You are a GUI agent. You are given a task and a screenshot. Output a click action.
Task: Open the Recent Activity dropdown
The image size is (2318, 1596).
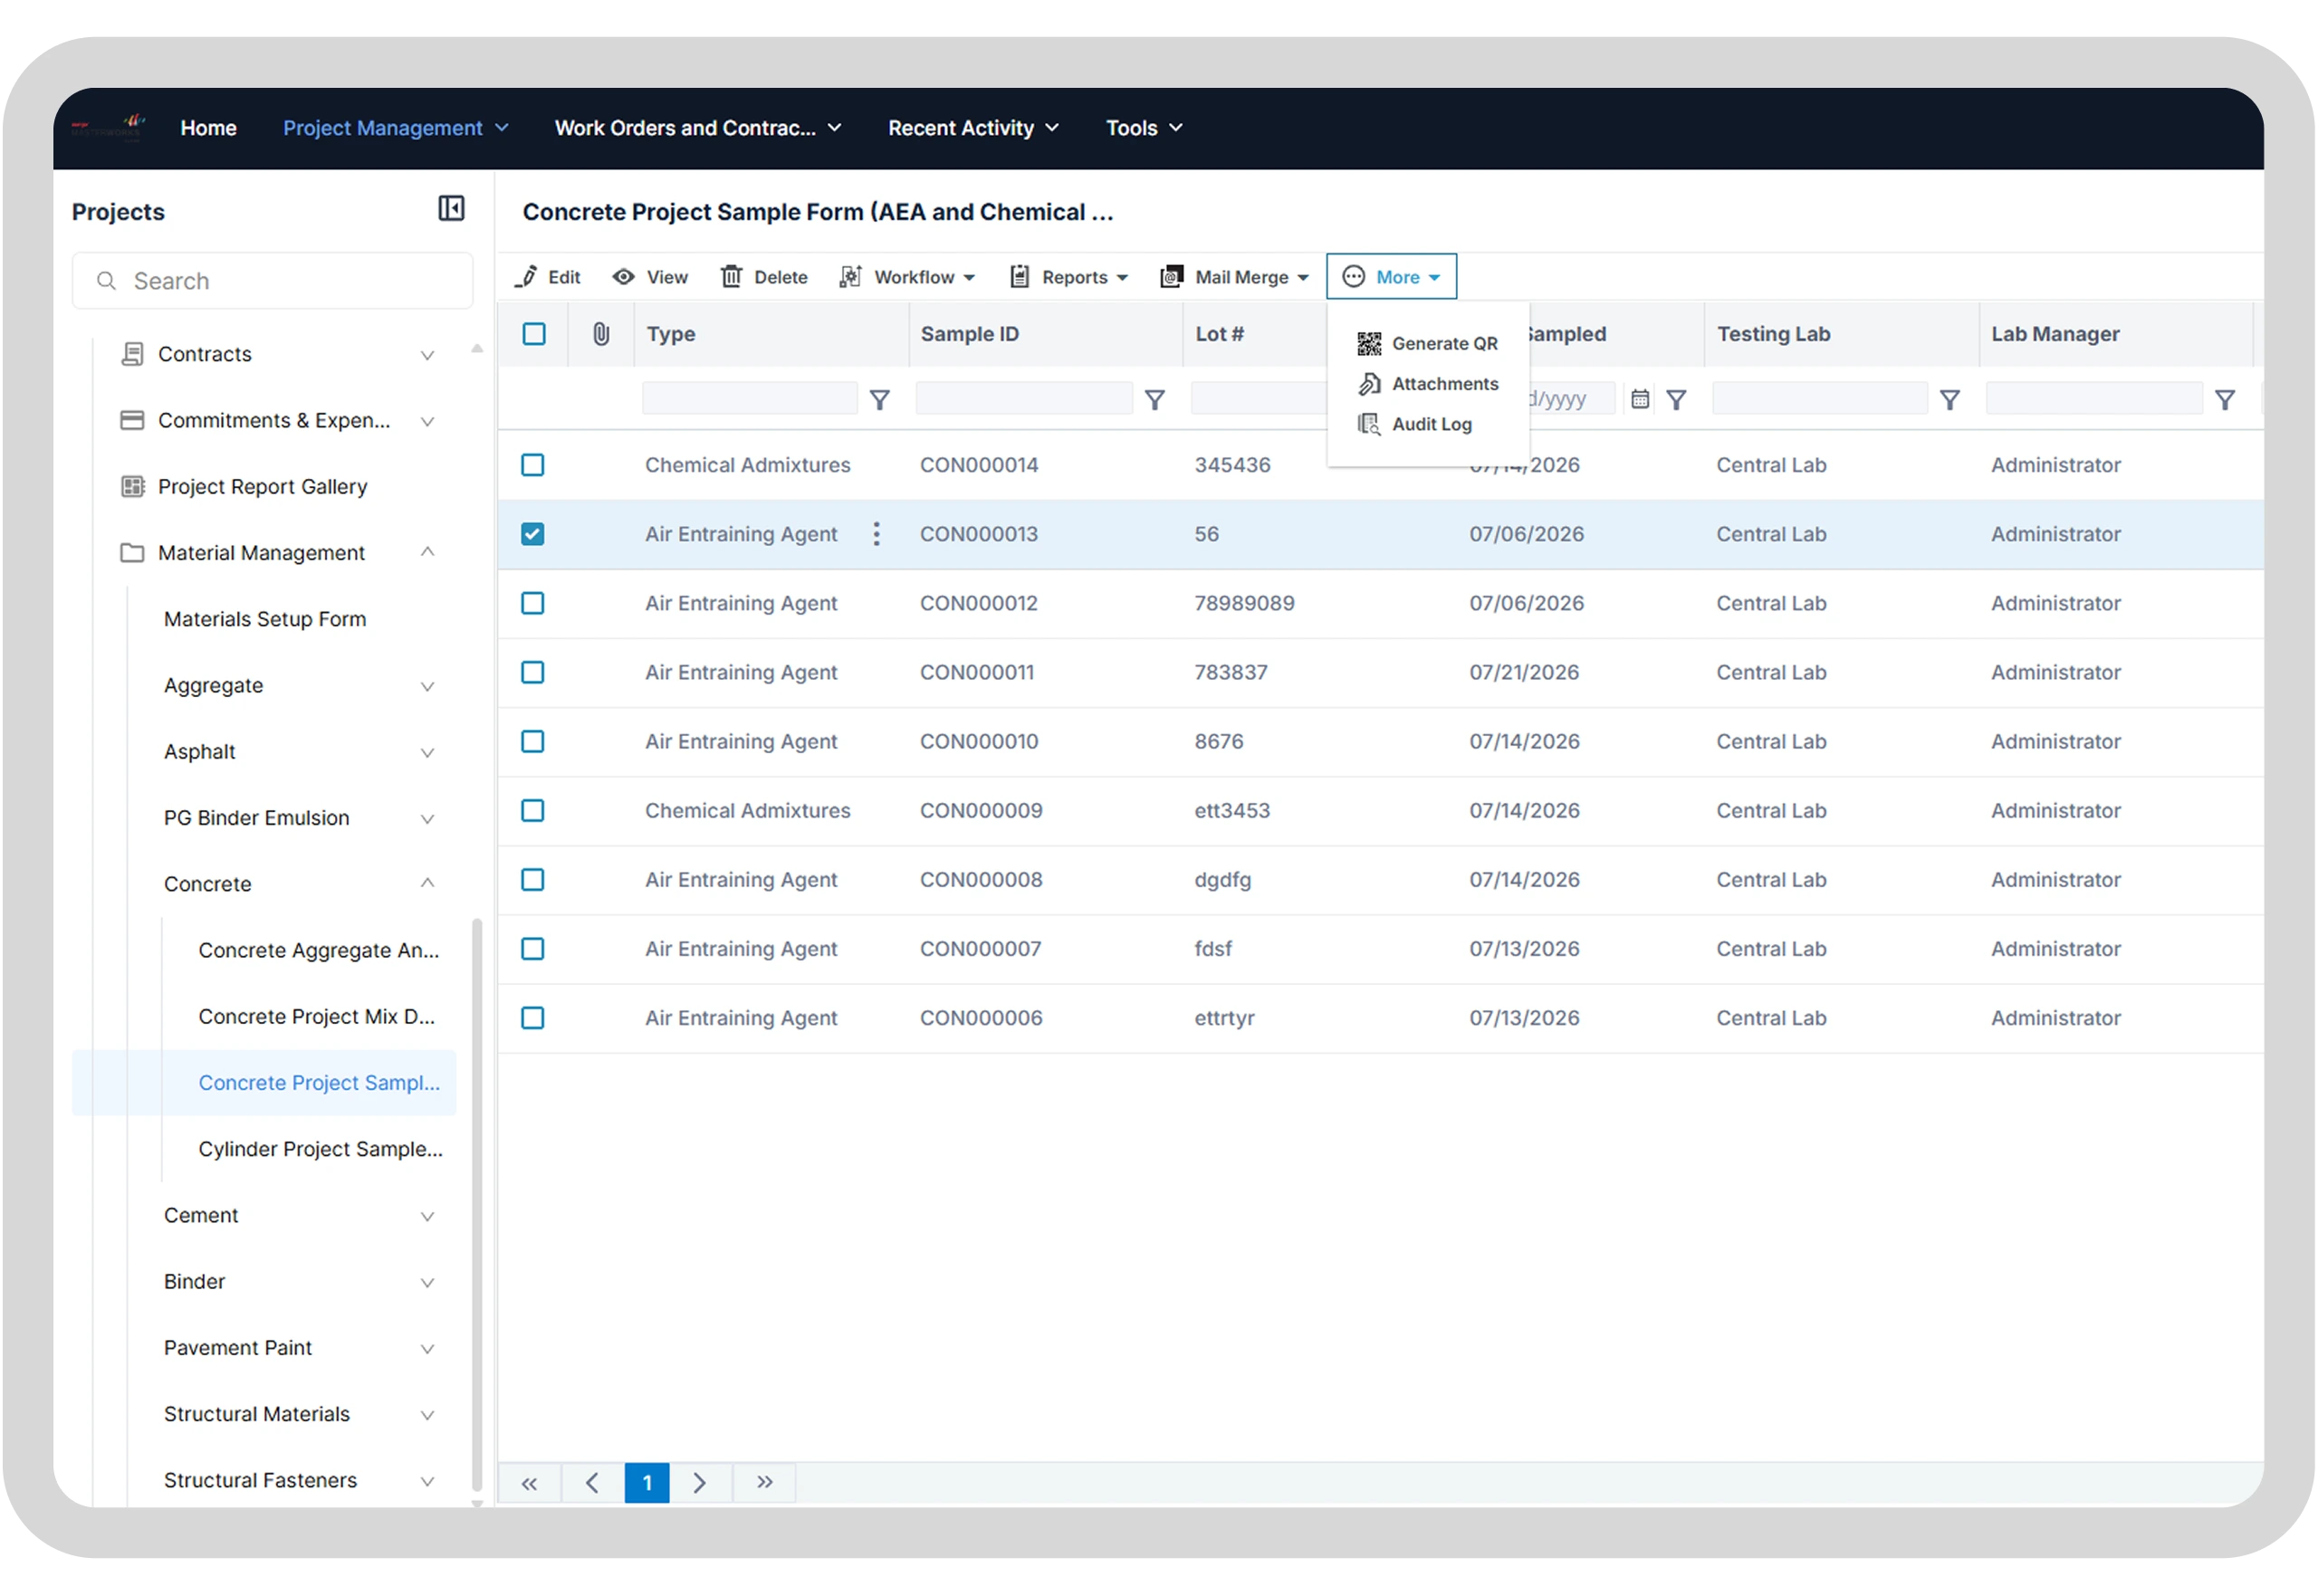tap(973, 128)
